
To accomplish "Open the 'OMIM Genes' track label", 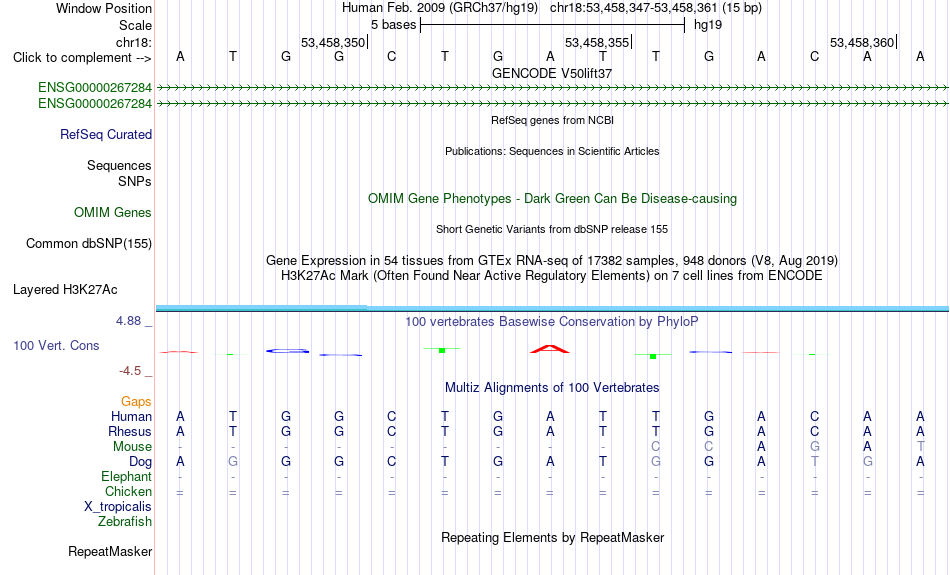I will [x=113, y=213].
